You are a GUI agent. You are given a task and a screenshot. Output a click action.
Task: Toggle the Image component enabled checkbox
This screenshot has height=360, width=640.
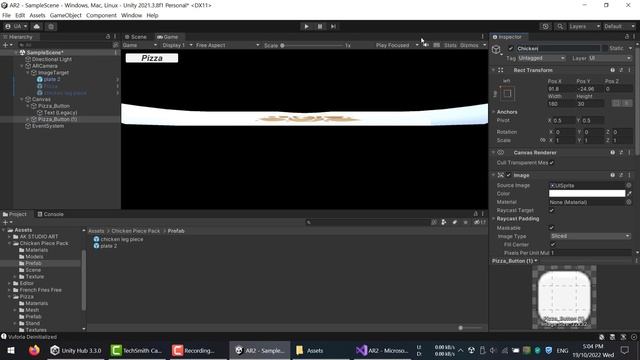(509, 175)
